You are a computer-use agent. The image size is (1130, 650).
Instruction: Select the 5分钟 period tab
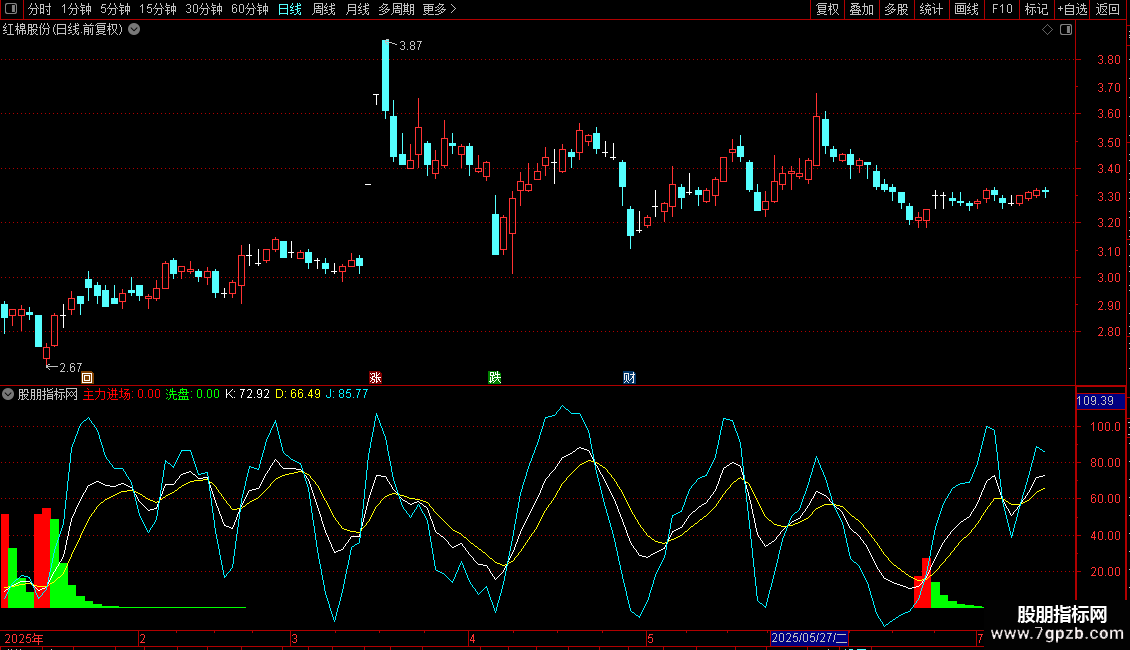click(x=115, y=9)
